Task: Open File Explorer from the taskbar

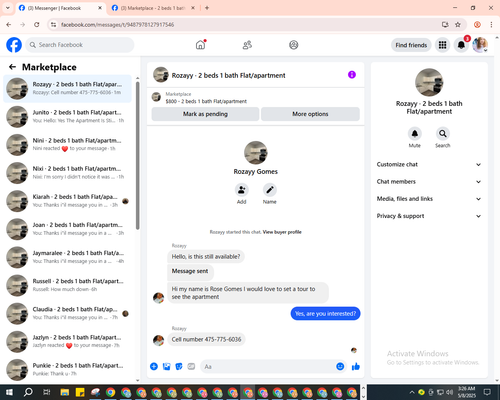Action: (64, 392)
